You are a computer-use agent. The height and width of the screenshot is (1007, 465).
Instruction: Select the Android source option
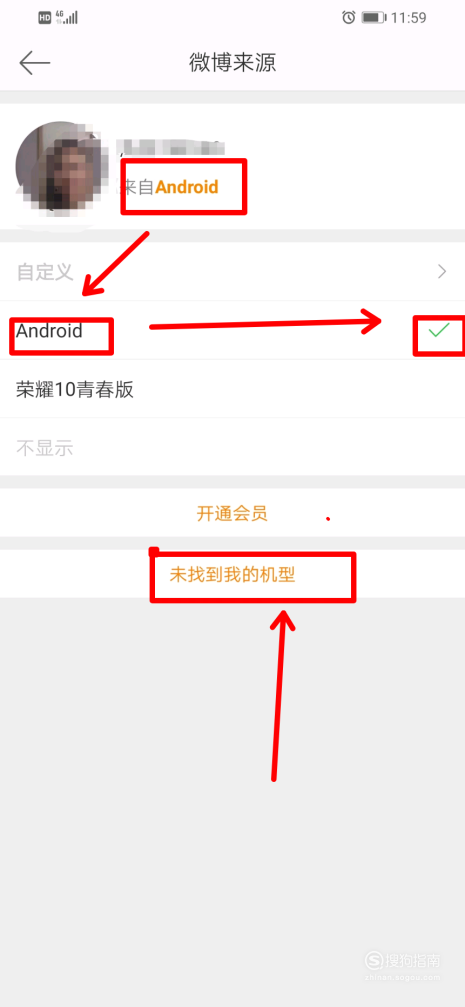tap(232, 331)
